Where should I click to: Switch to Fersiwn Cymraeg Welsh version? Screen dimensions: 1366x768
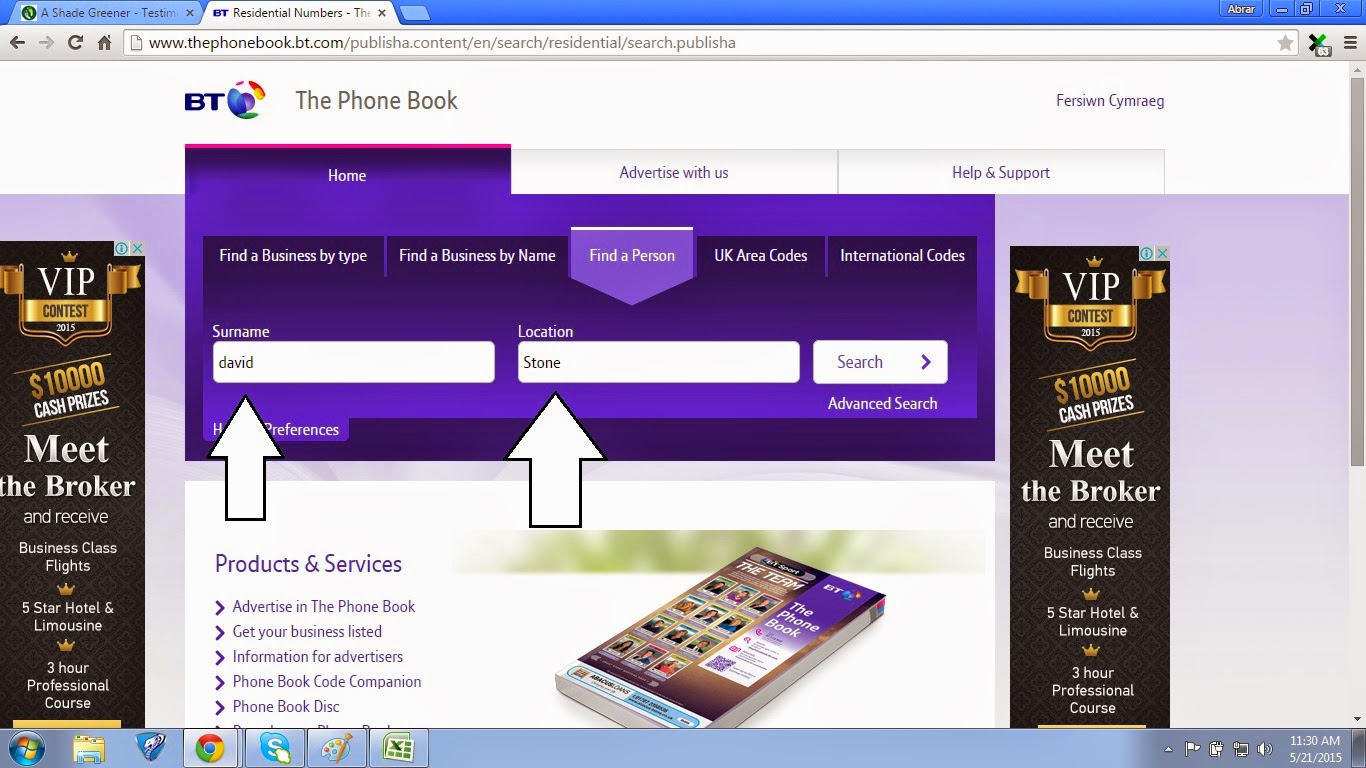pyautogui.click(x=1110, y=101)
